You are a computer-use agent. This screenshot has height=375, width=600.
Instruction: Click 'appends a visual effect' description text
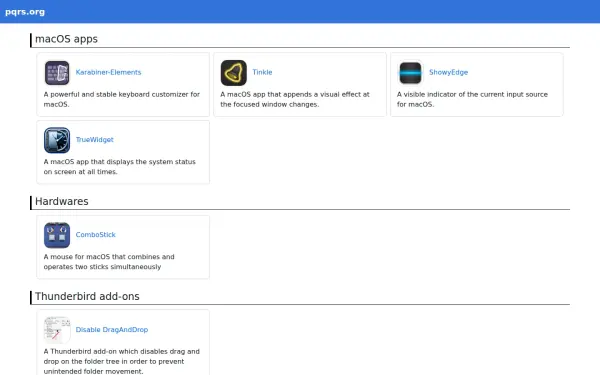point(295,99)
